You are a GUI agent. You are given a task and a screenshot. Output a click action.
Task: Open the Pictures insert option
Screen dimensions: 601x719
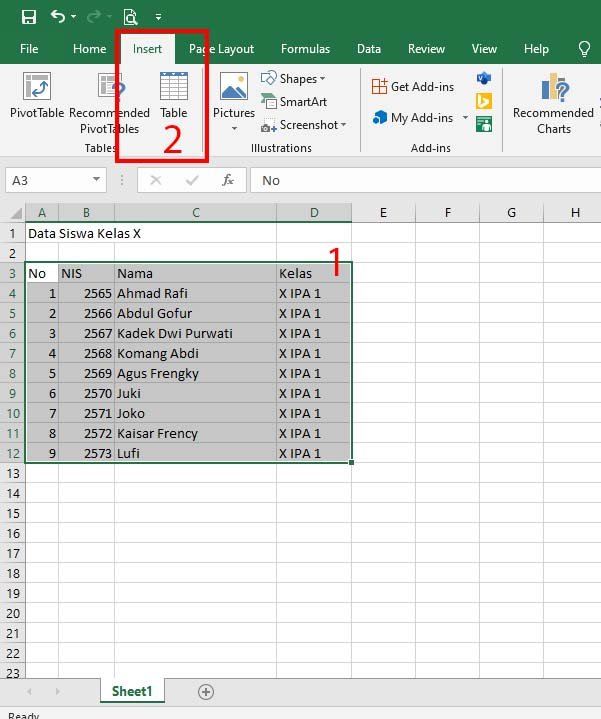coord(234,102)
